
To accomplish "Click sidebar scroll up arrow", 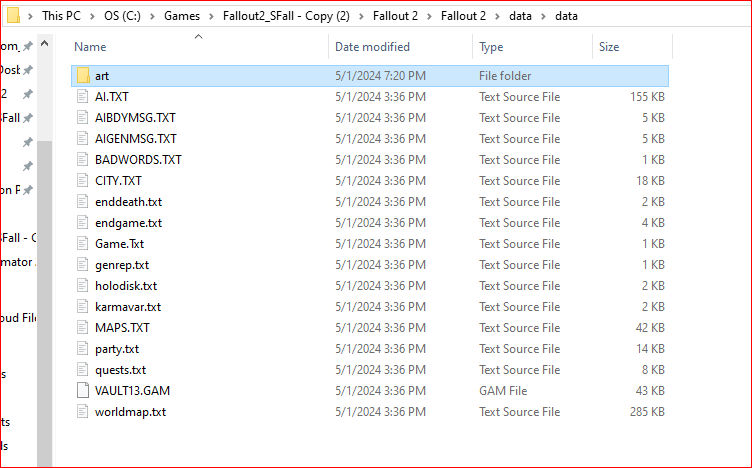I will [45, 44].
